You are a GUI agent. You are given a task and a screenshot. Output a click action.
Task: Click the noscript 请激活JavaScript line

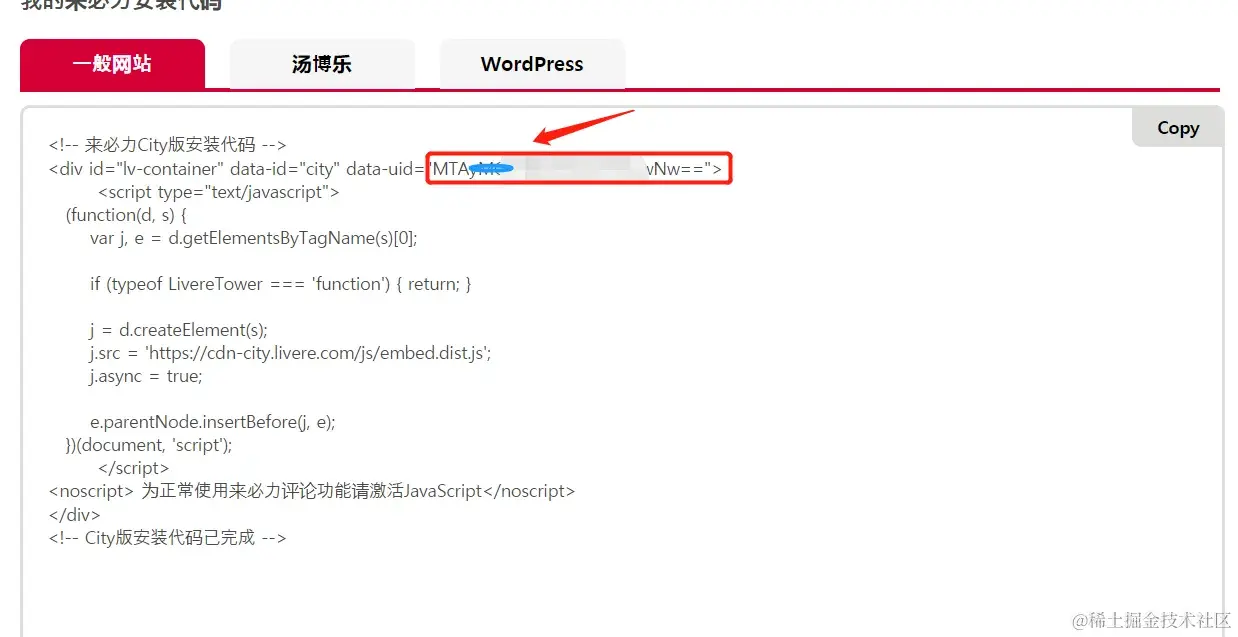pos(312,491)
